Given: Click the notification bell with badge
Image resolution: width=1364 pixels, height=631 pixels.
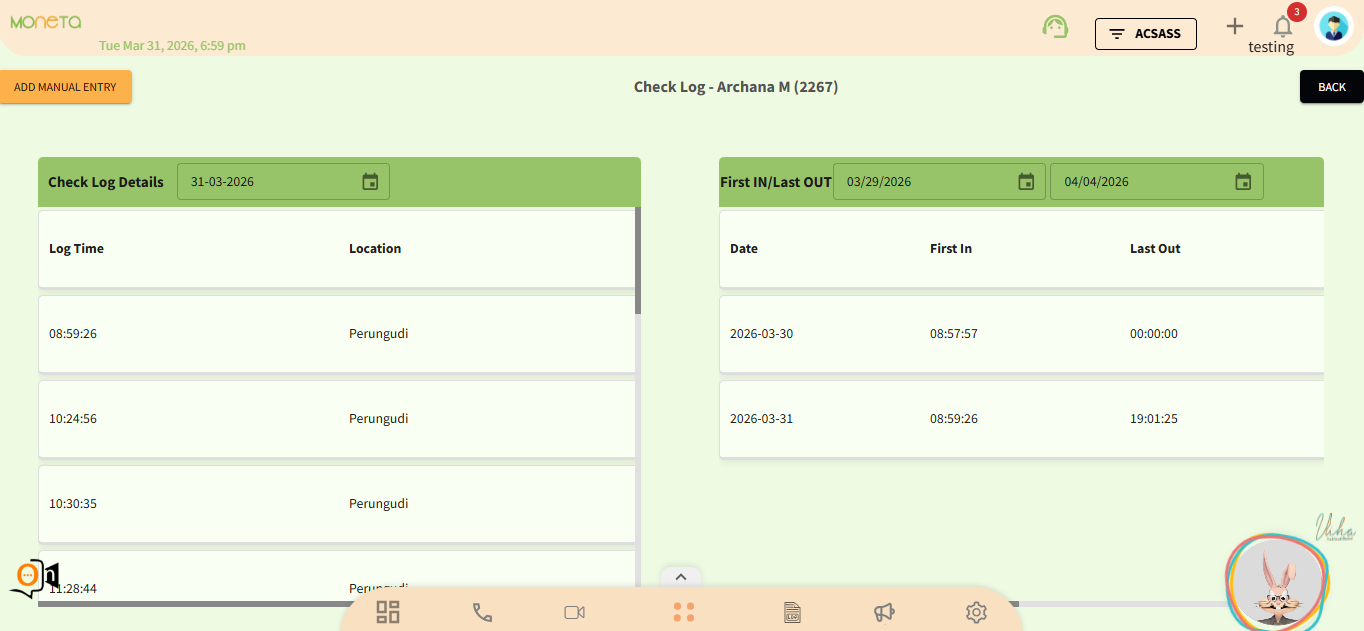Looking at the screenshot, I should click(1283, 26).
